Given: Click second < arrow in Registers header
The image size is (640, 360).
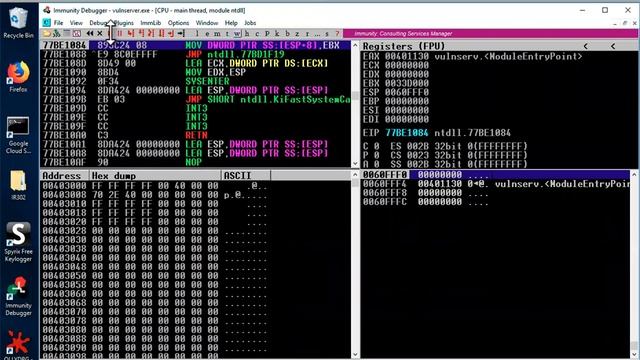Looking at the screenshot, I should pos(613,46).
